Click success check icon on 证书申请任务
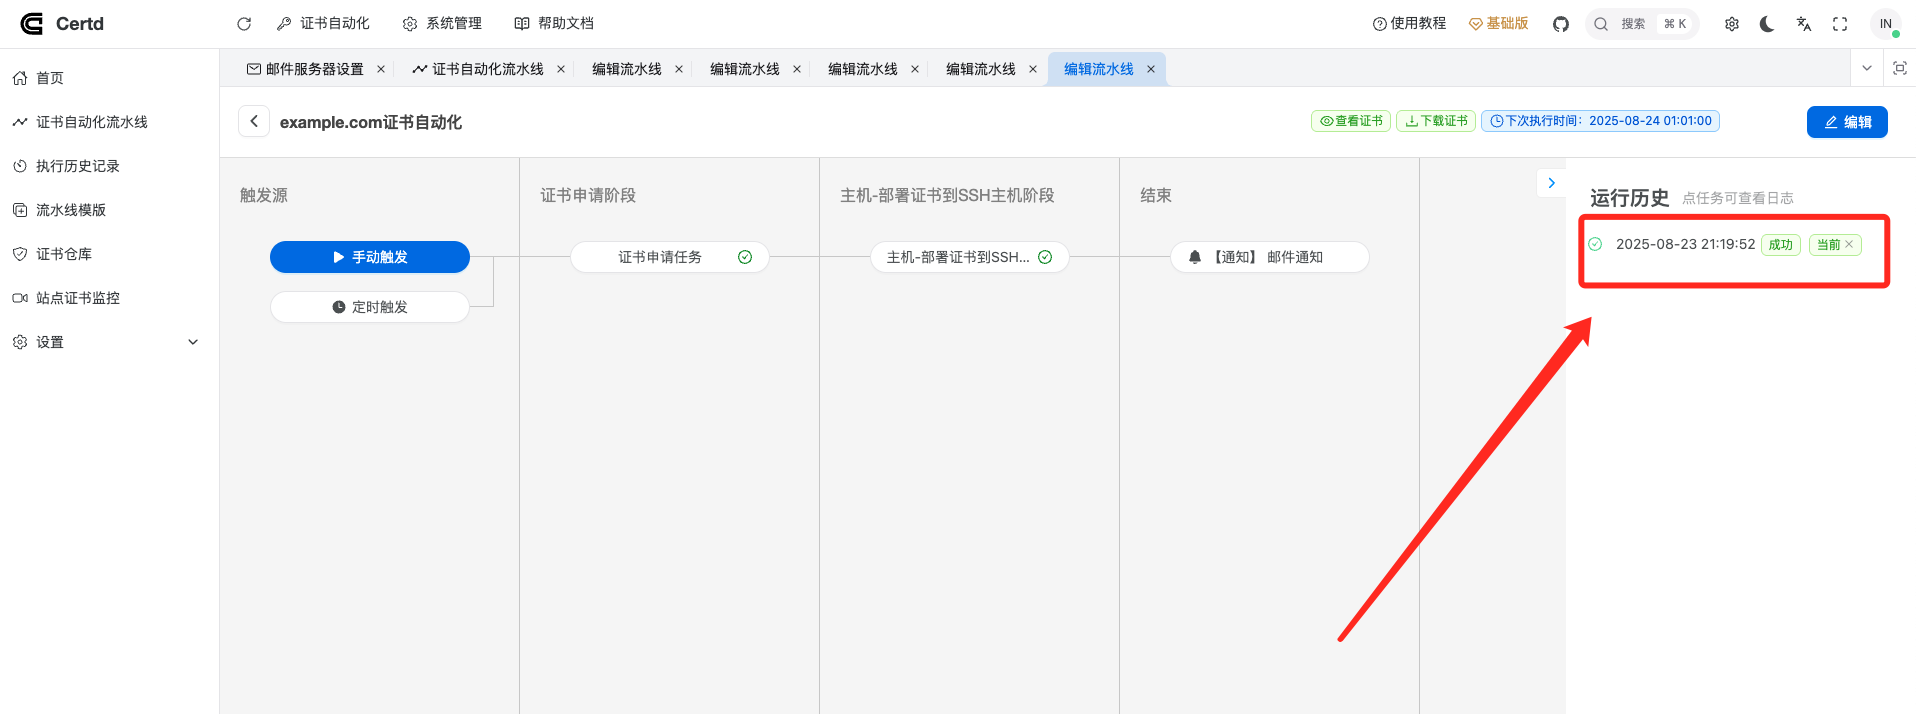 745,257
